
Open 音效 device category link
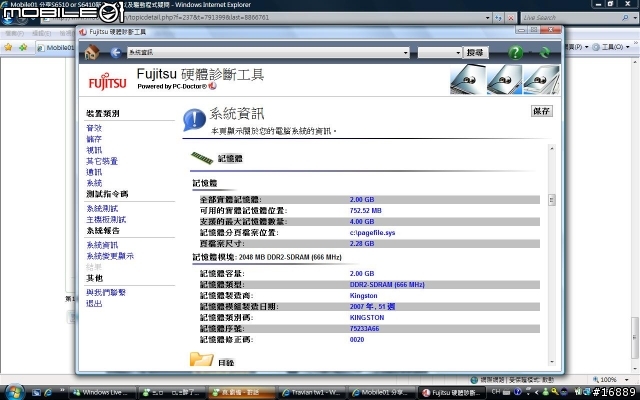coord(94,128)
